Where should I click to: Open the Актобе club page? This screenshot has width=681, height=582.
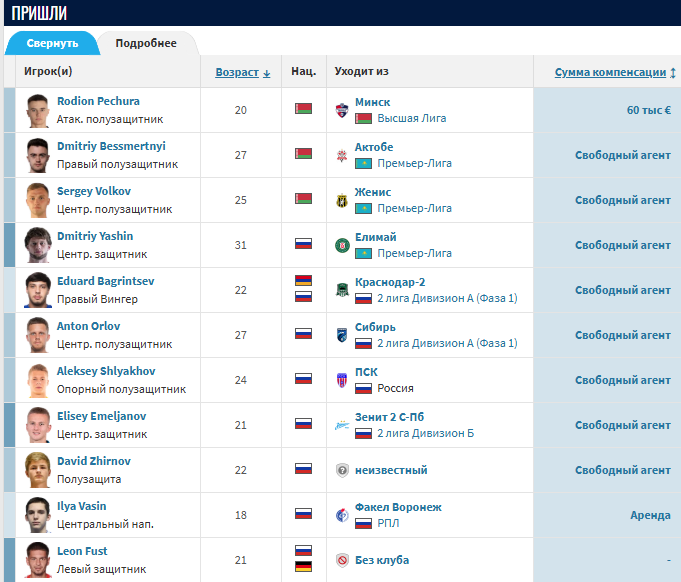pyautogui.click(x=374, y=147)
